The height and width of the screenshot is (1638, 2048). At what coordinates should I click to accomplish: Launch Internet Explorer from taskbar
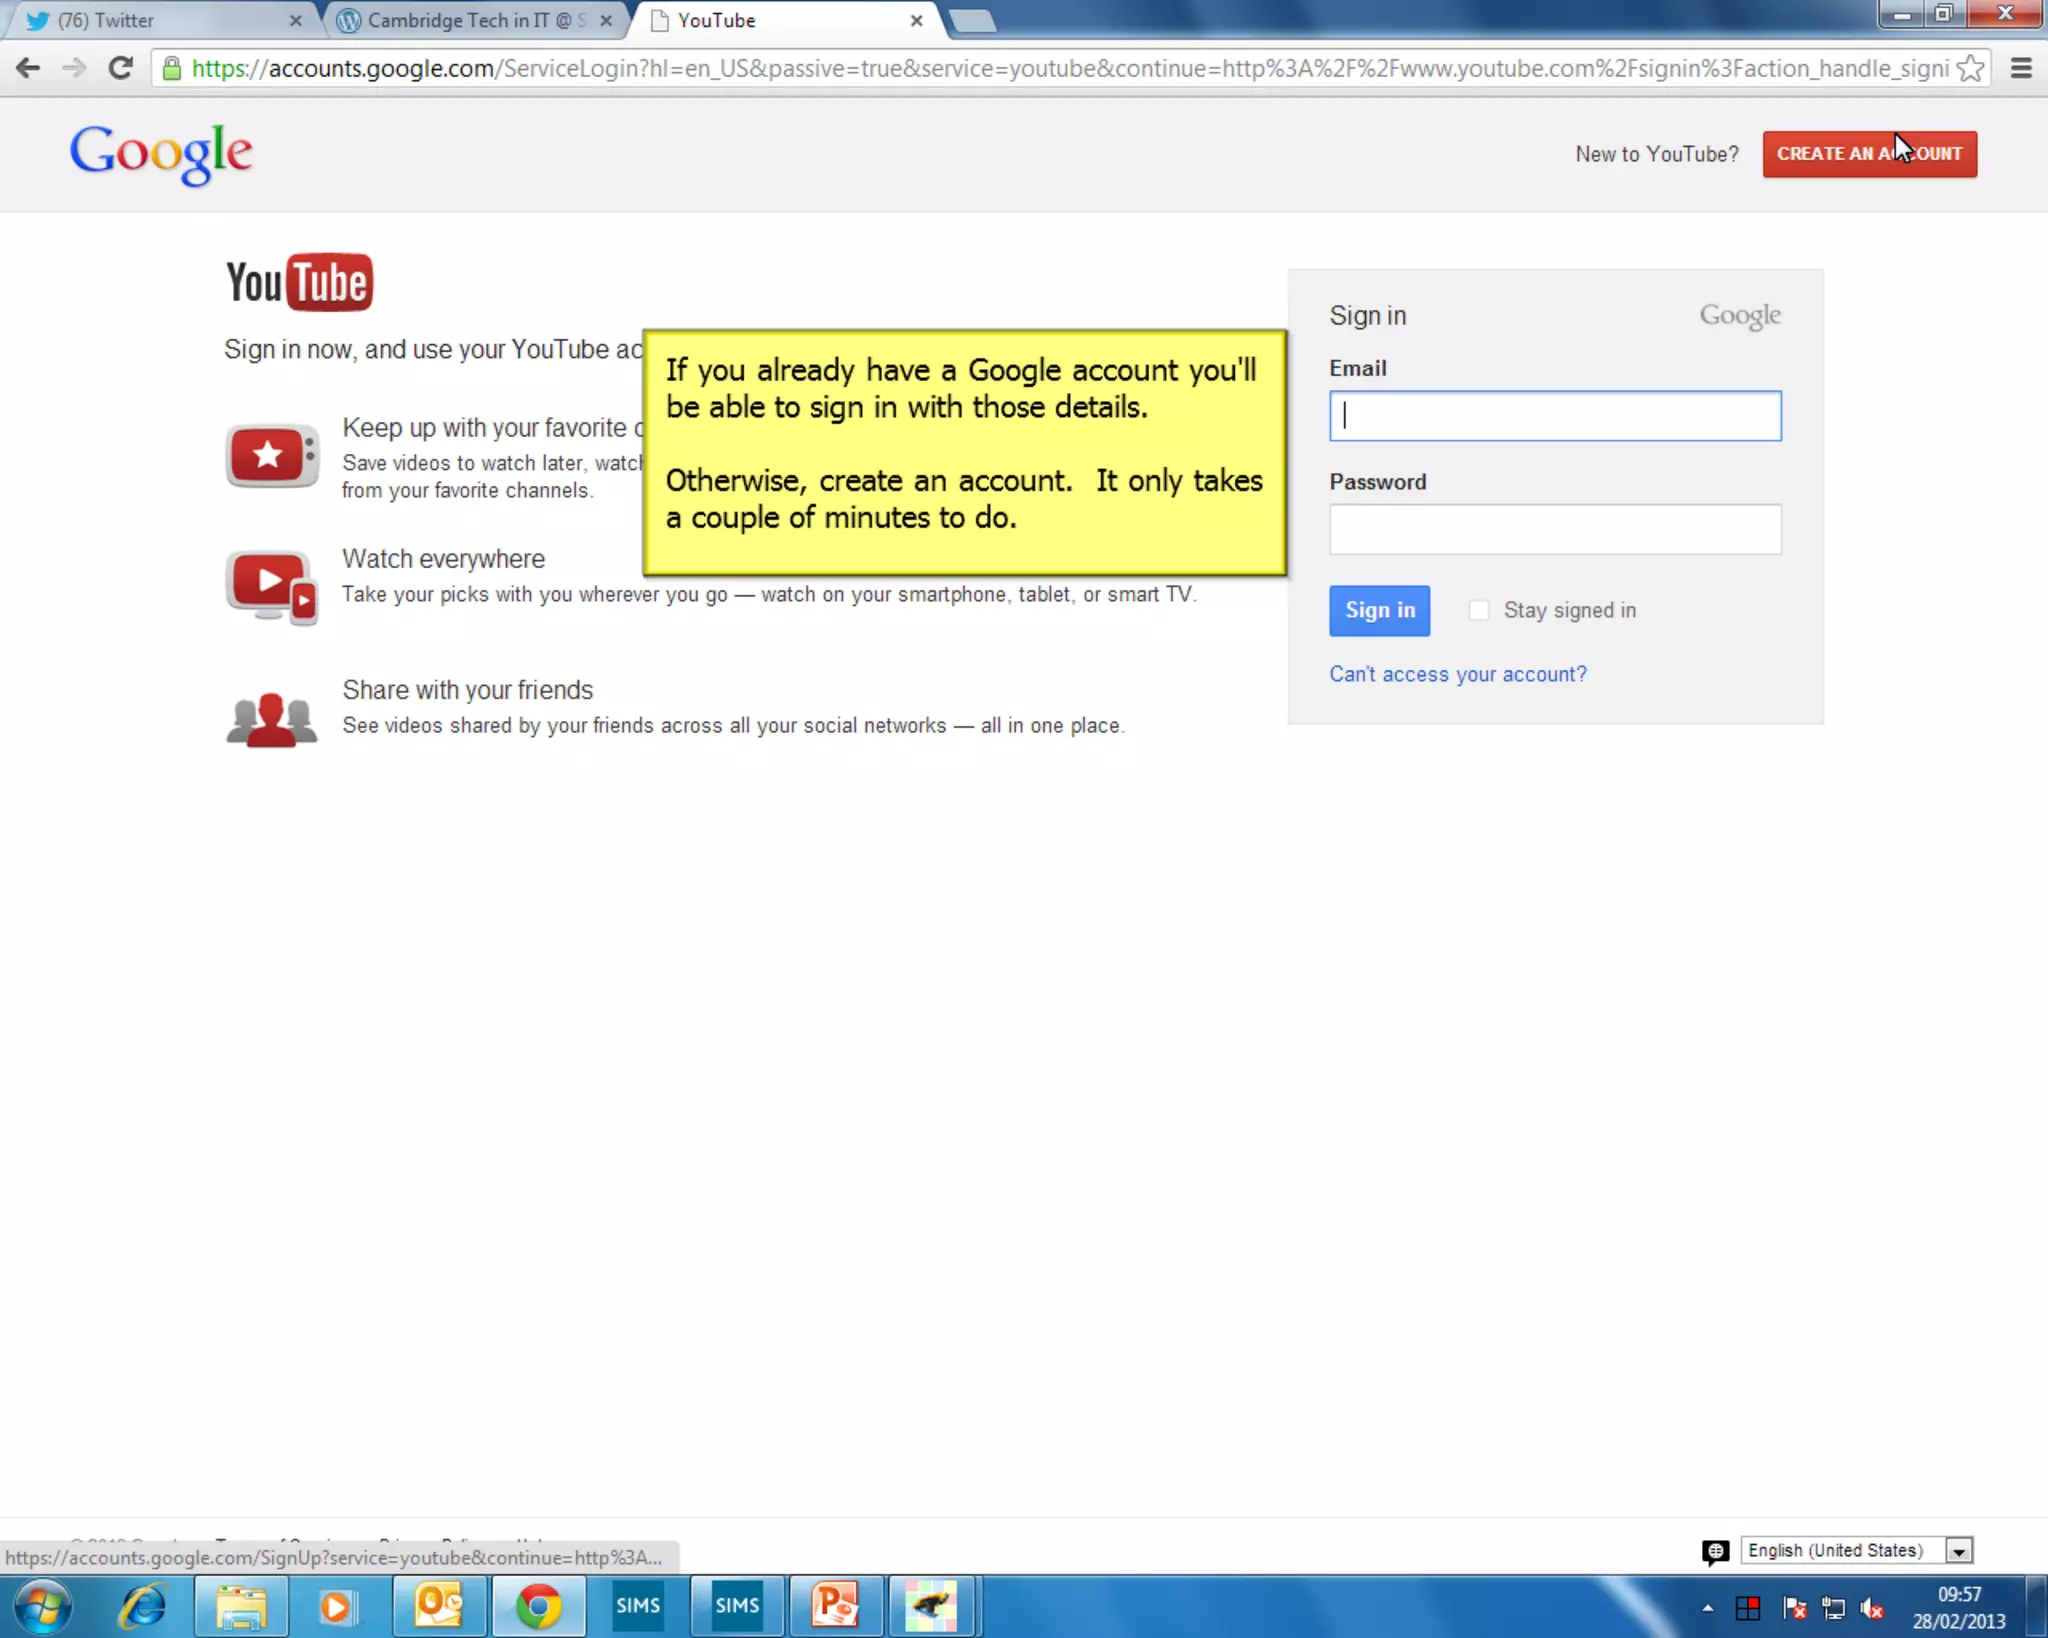point(142,1606)
